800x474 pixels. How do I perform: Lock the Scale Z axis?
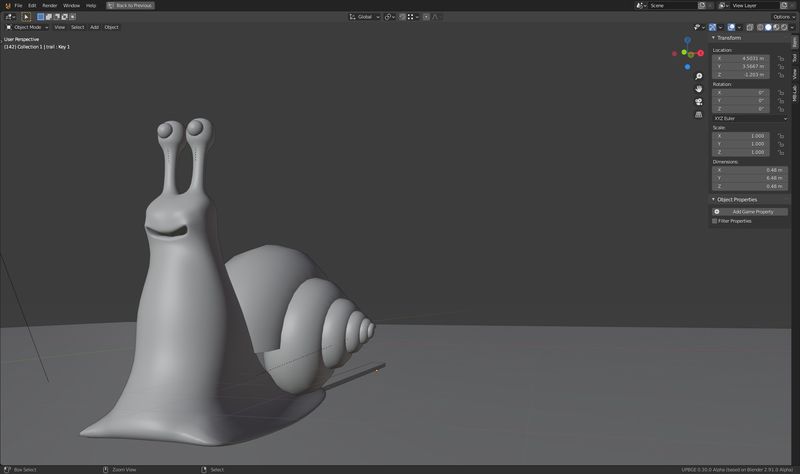tap(781, 153)
